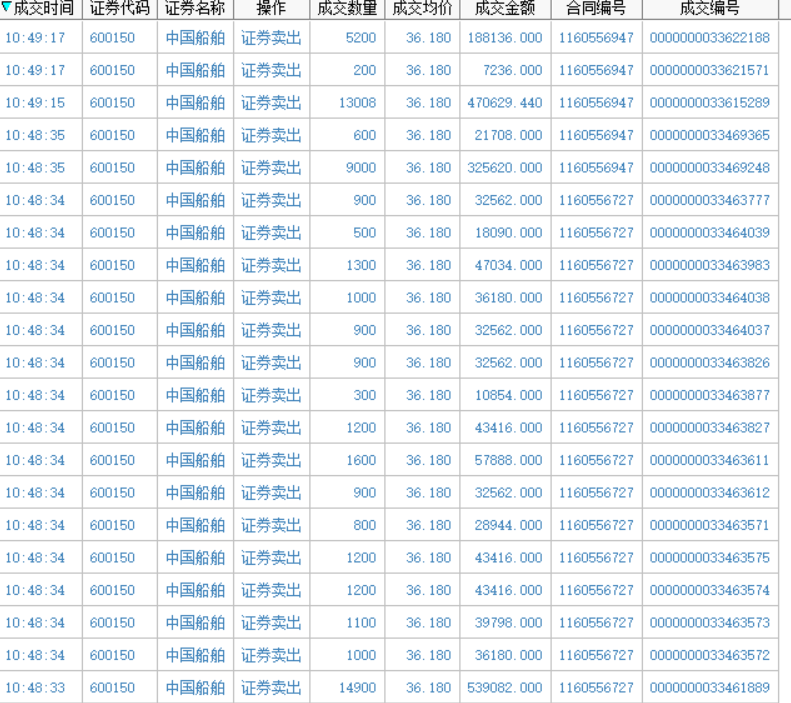Image resolution: width=791 pixels, height=703 pixels.
Task: Select trade number 0000000033463572
Action: [x=710, y=656]
